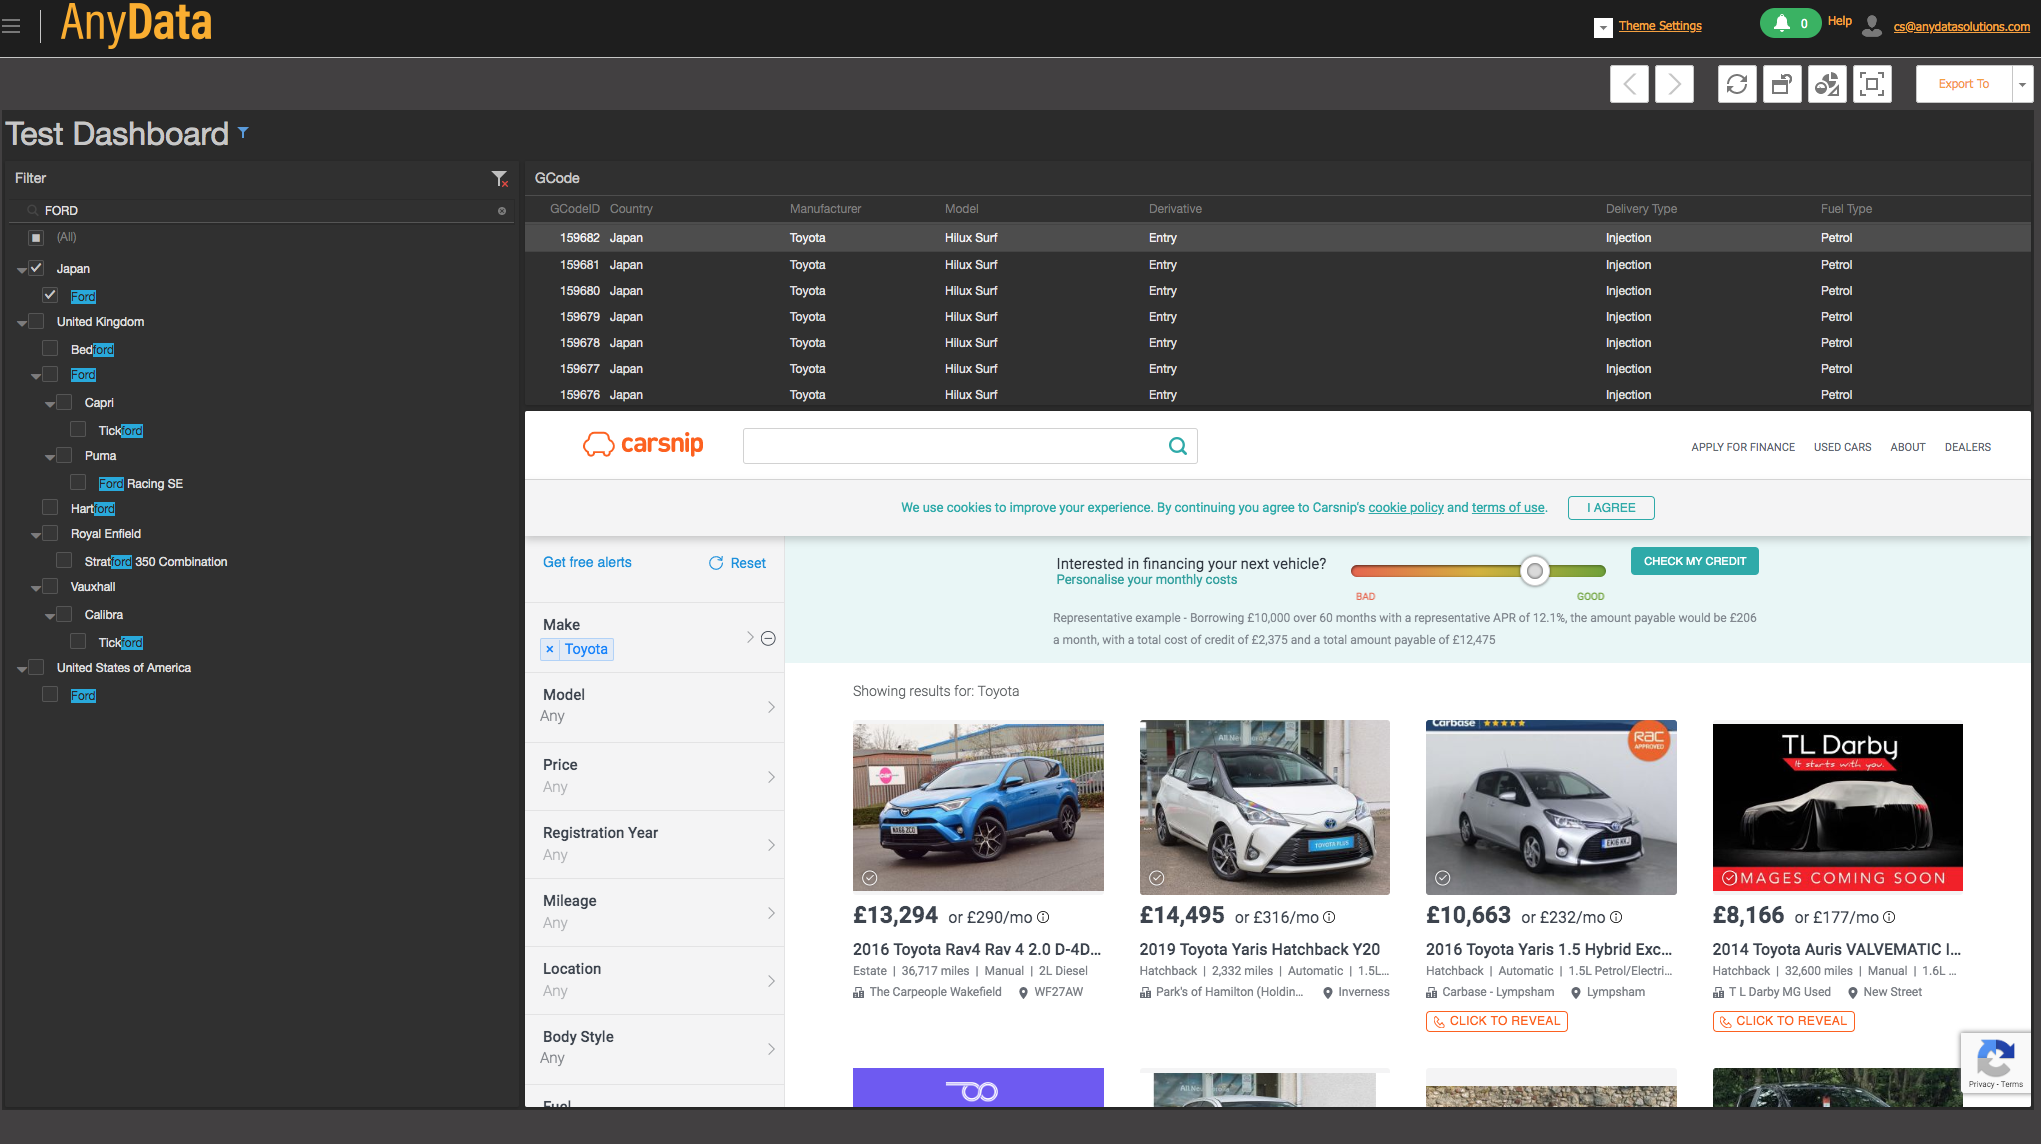Collapse the United Kingdom tree node
This screenshot has height=1144, width=2041.
coord(22,323)
